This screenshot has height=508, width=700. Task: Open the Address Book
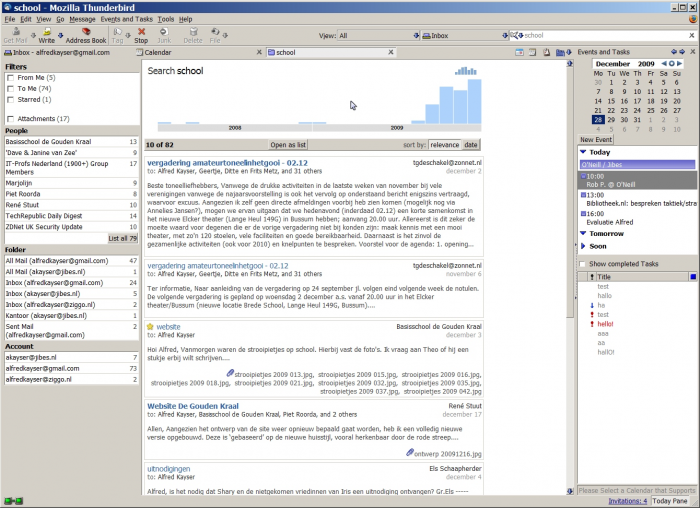tap(86, 35)
